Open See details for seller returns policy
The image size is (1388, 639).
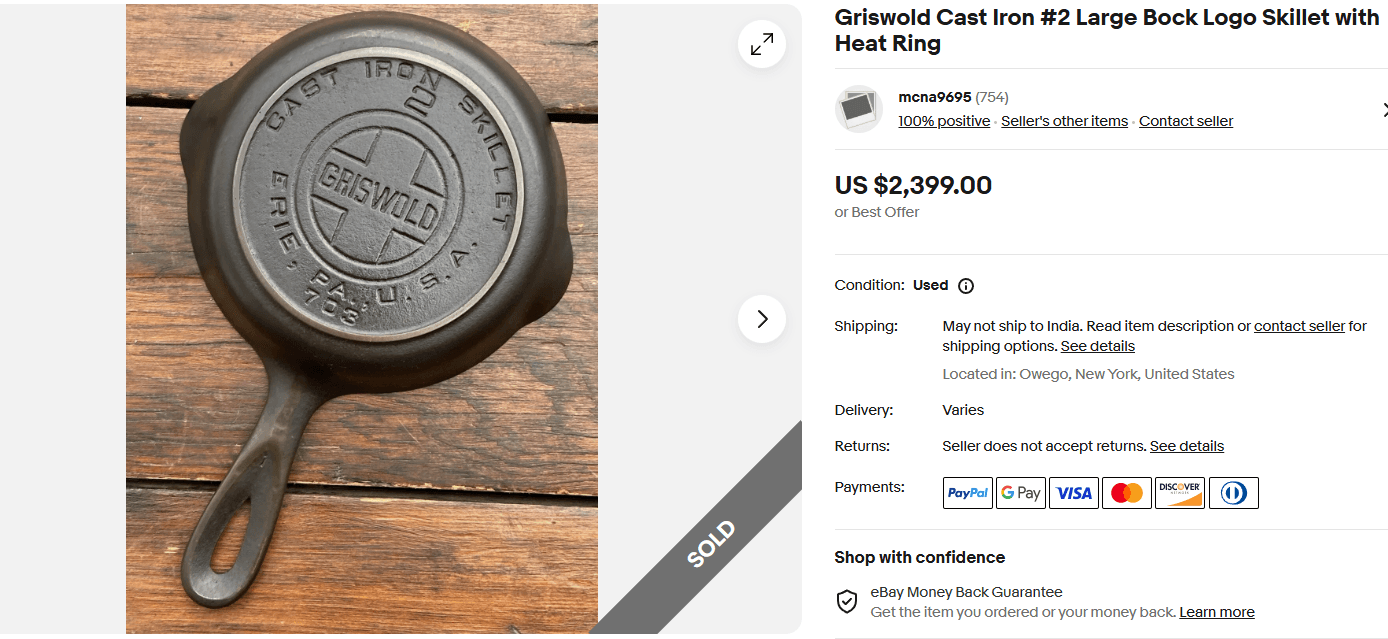(x=1186, y=446)
